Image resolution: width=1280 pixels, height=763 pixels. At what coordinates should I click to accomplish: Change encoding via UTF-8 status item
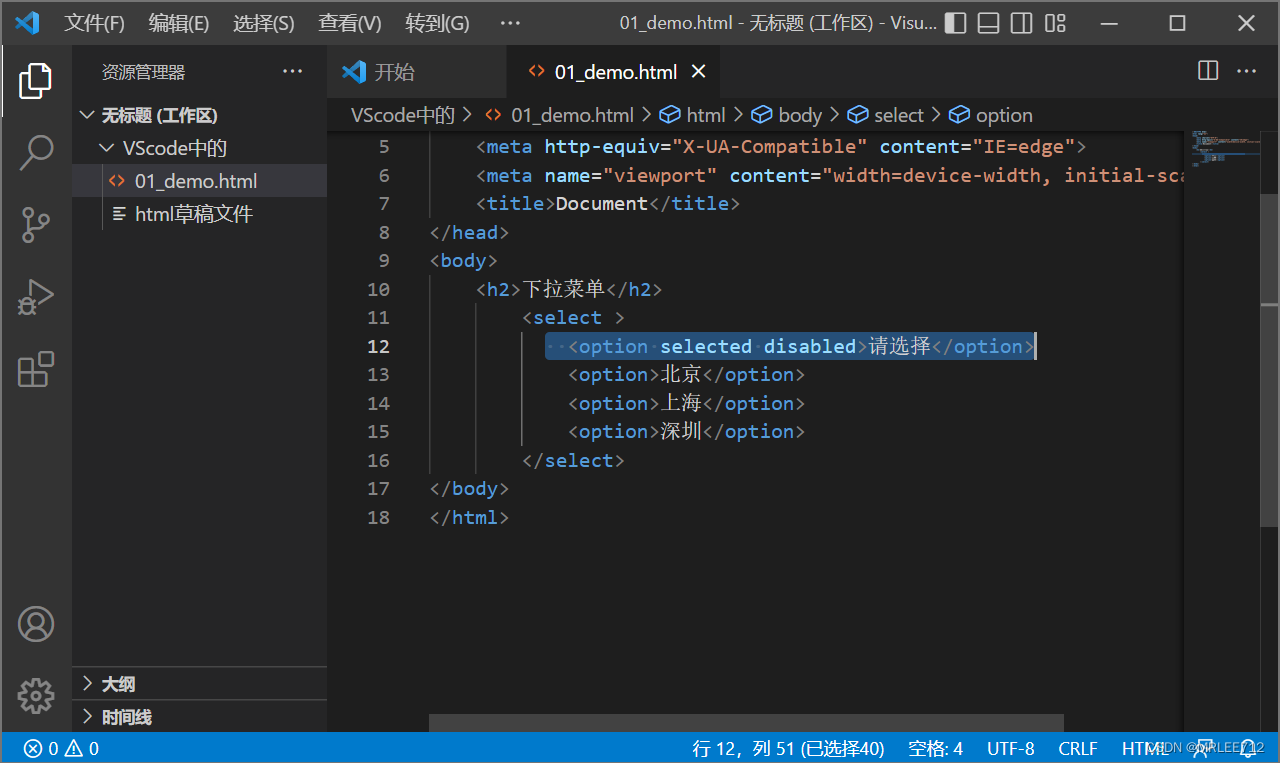[x=1011, y=748]
